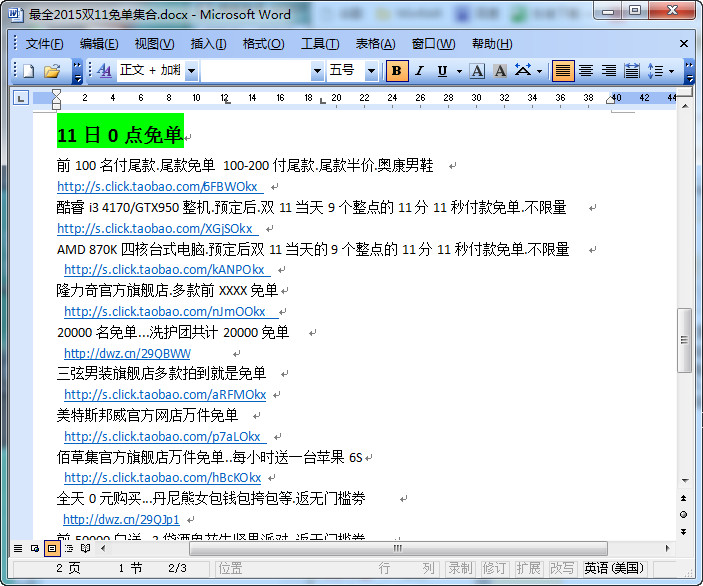This screenshot has height=586, width=703.
Task: Switch to Reading Layout view
Action: click(86, 548)
